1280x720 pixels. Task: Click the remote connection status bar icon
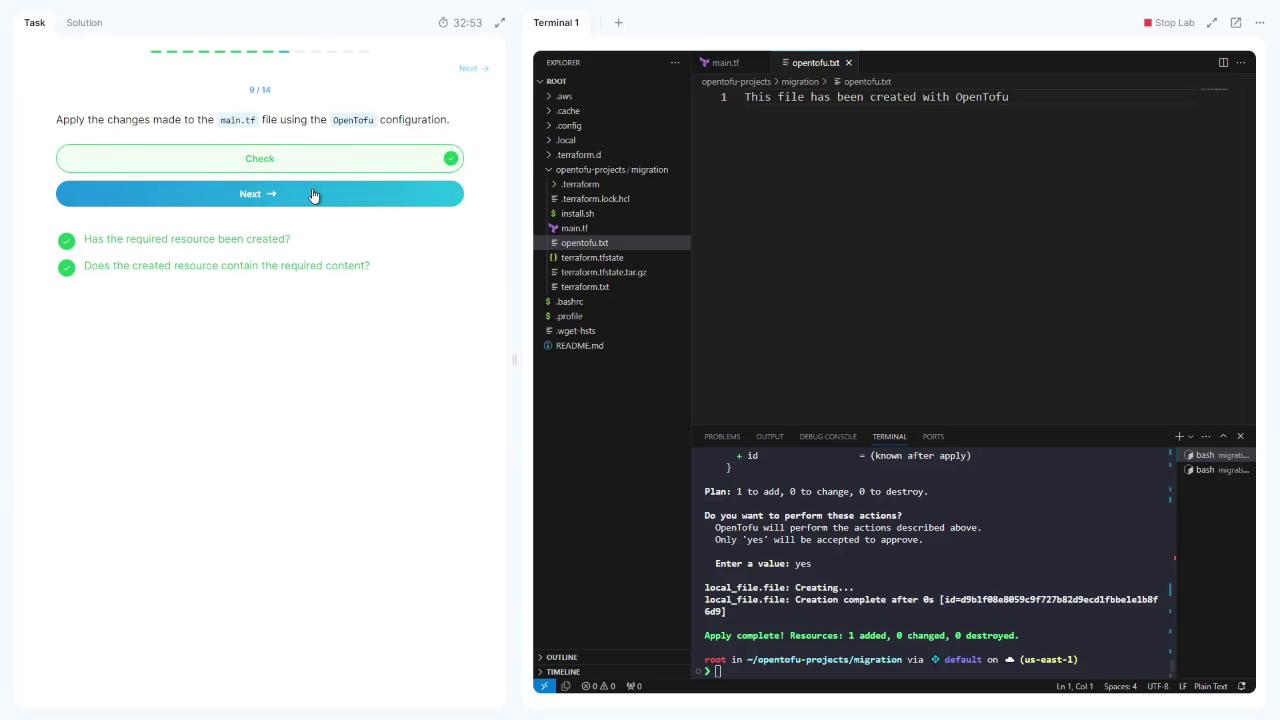click(544, 686)
